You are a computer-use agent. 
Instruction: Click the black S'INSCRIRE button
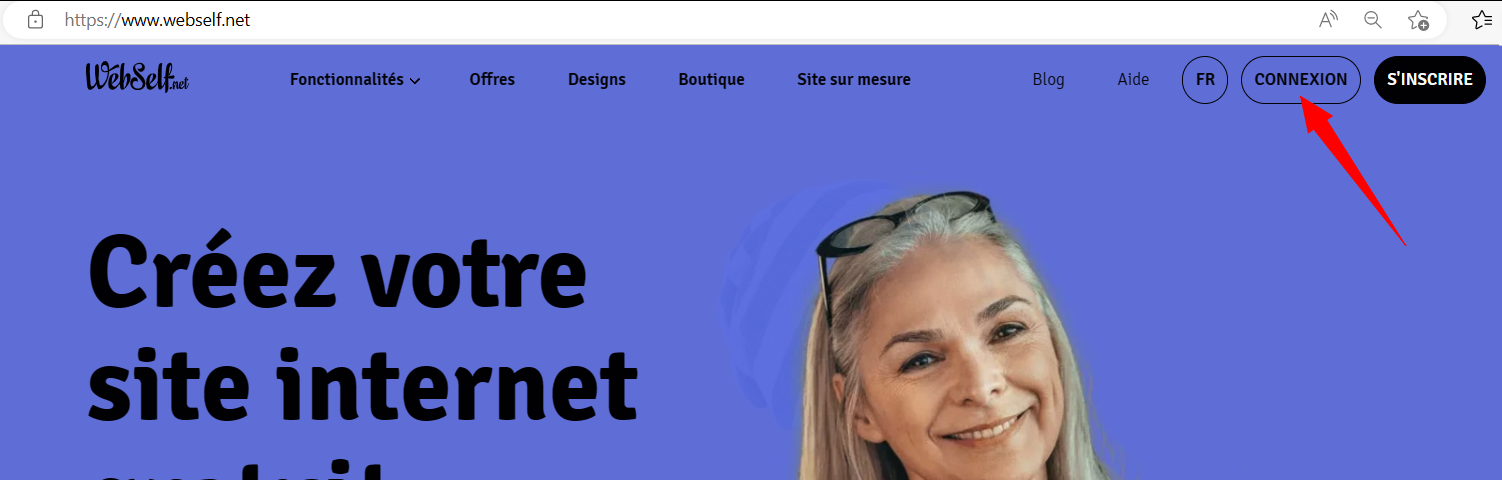click(x=1430, y=80)
